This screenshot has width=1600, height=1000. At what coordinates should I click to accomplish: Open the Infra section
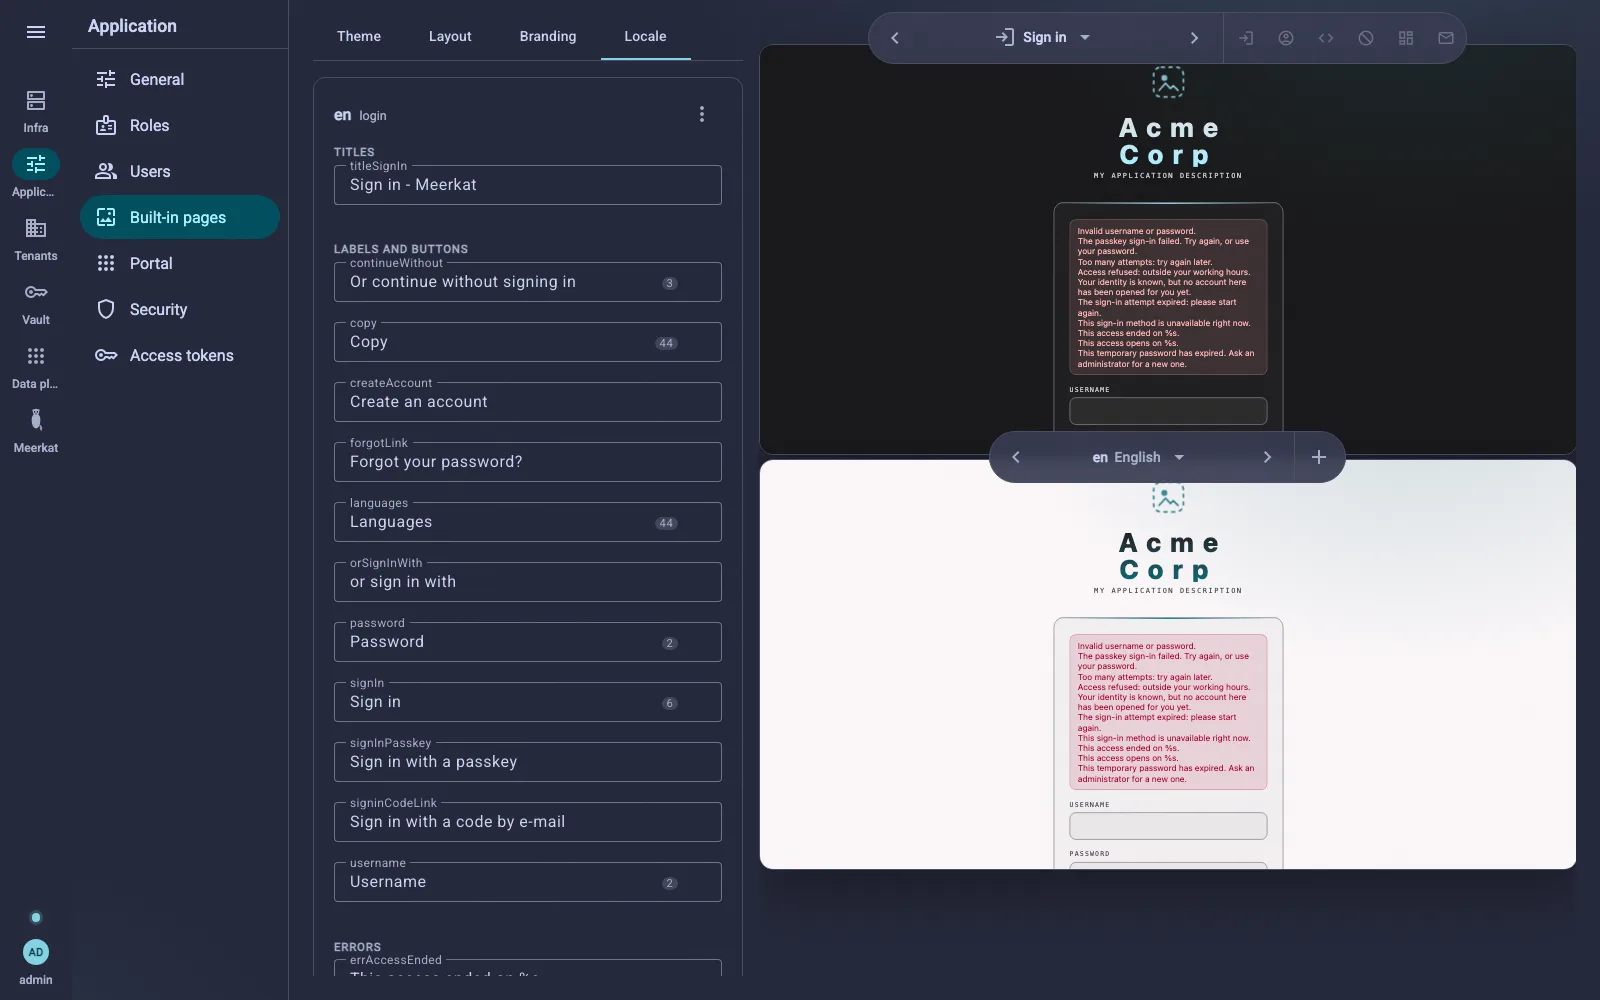pos(36,111)
